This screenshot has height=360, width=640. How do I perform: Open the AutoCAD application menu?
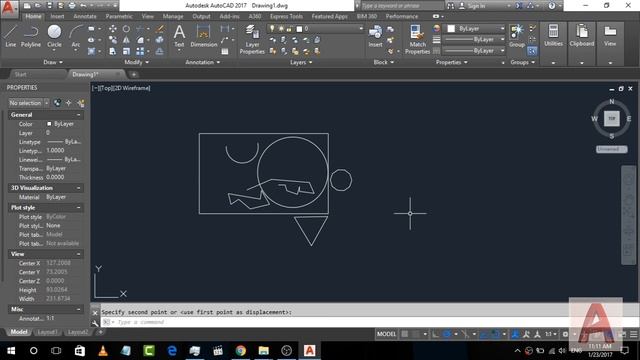(9, 8)
